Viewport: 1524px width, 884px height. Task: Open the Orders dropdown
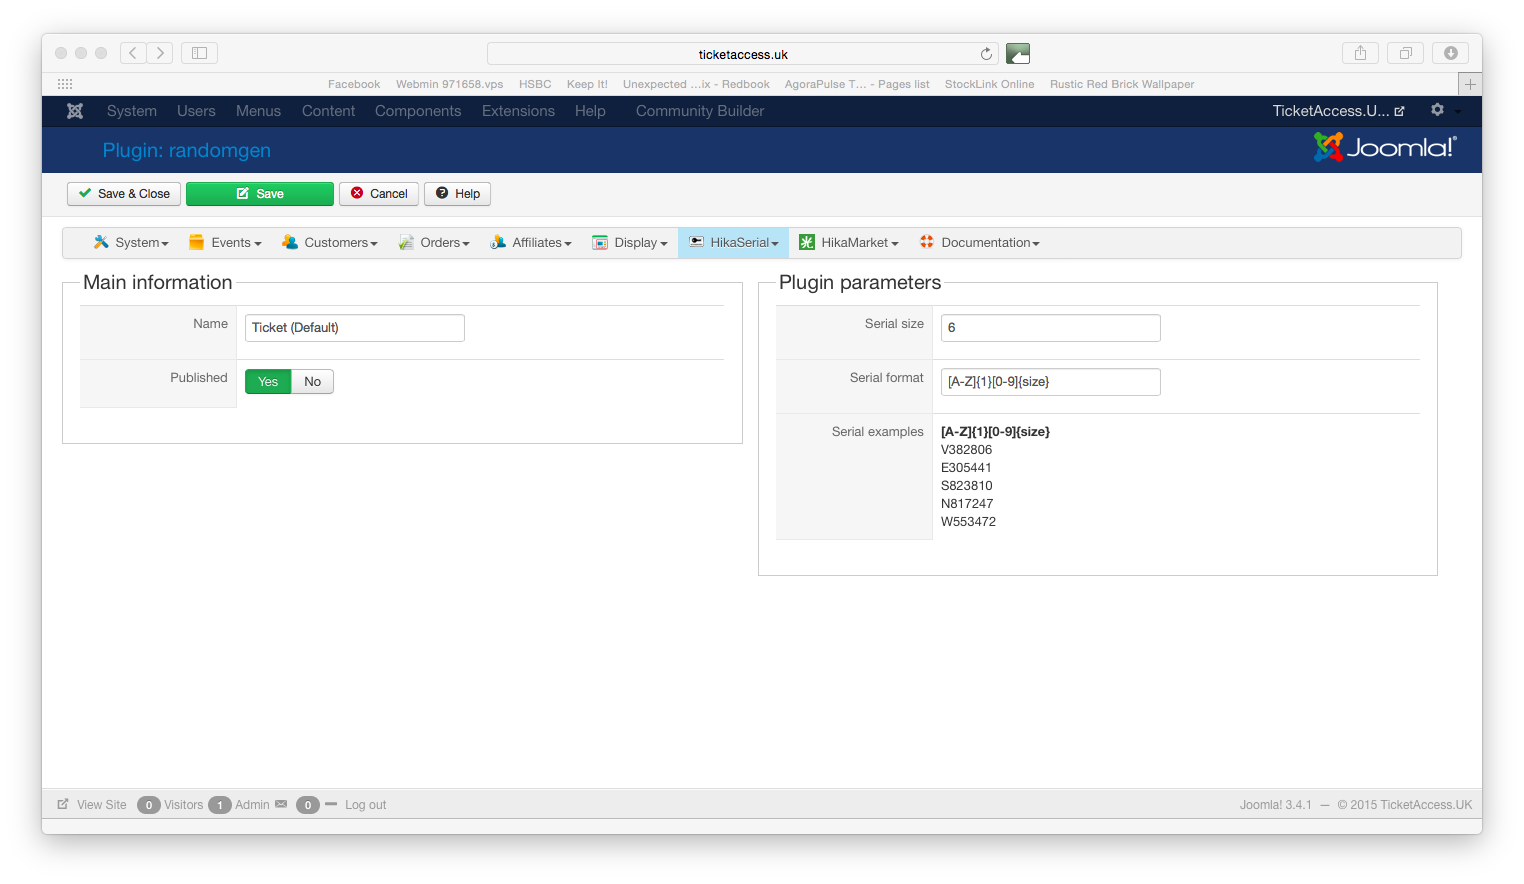[x=434, y=243]
